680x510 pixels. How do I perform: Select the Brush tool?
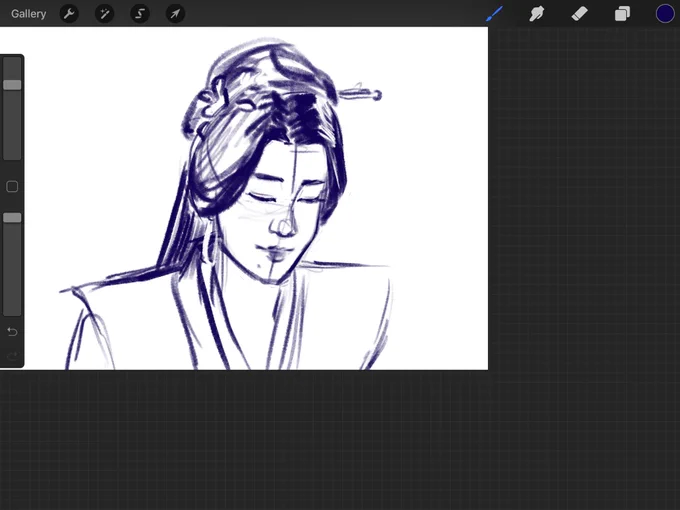point(494,13)
